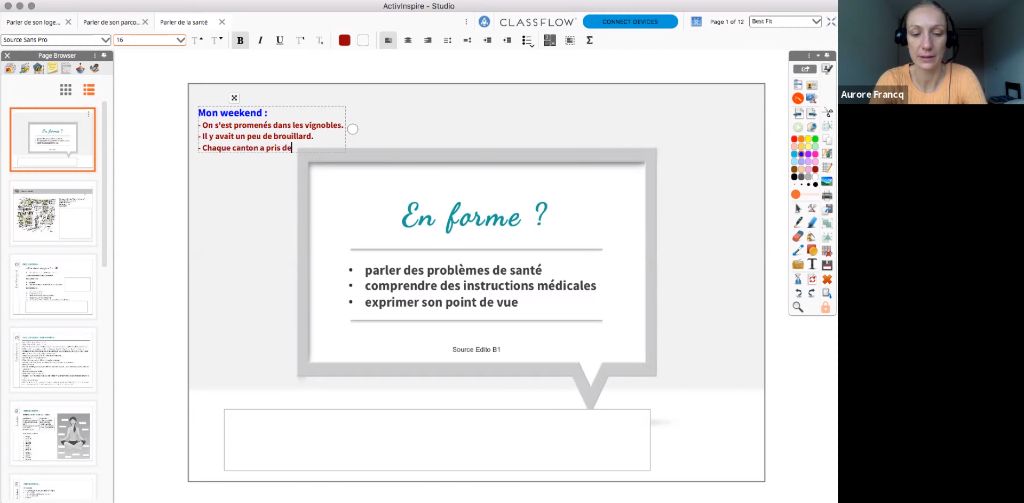The image size is (1024, 503).
Task: Open Page Browser first tab icon
Action: [12, 68]
